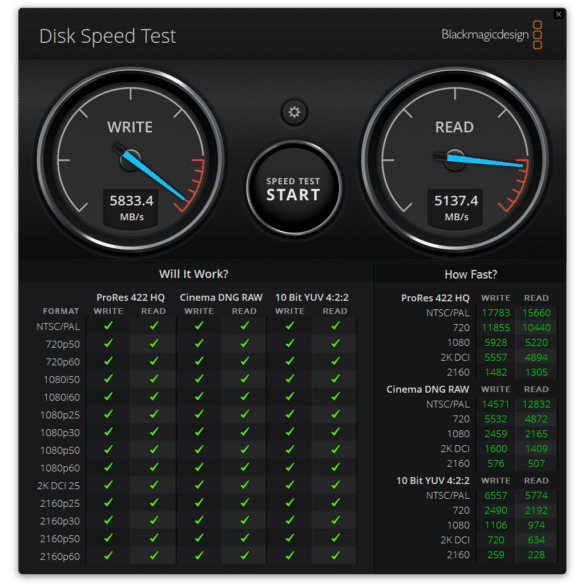Click ProRes 720 write value 11855

[496, 328]
